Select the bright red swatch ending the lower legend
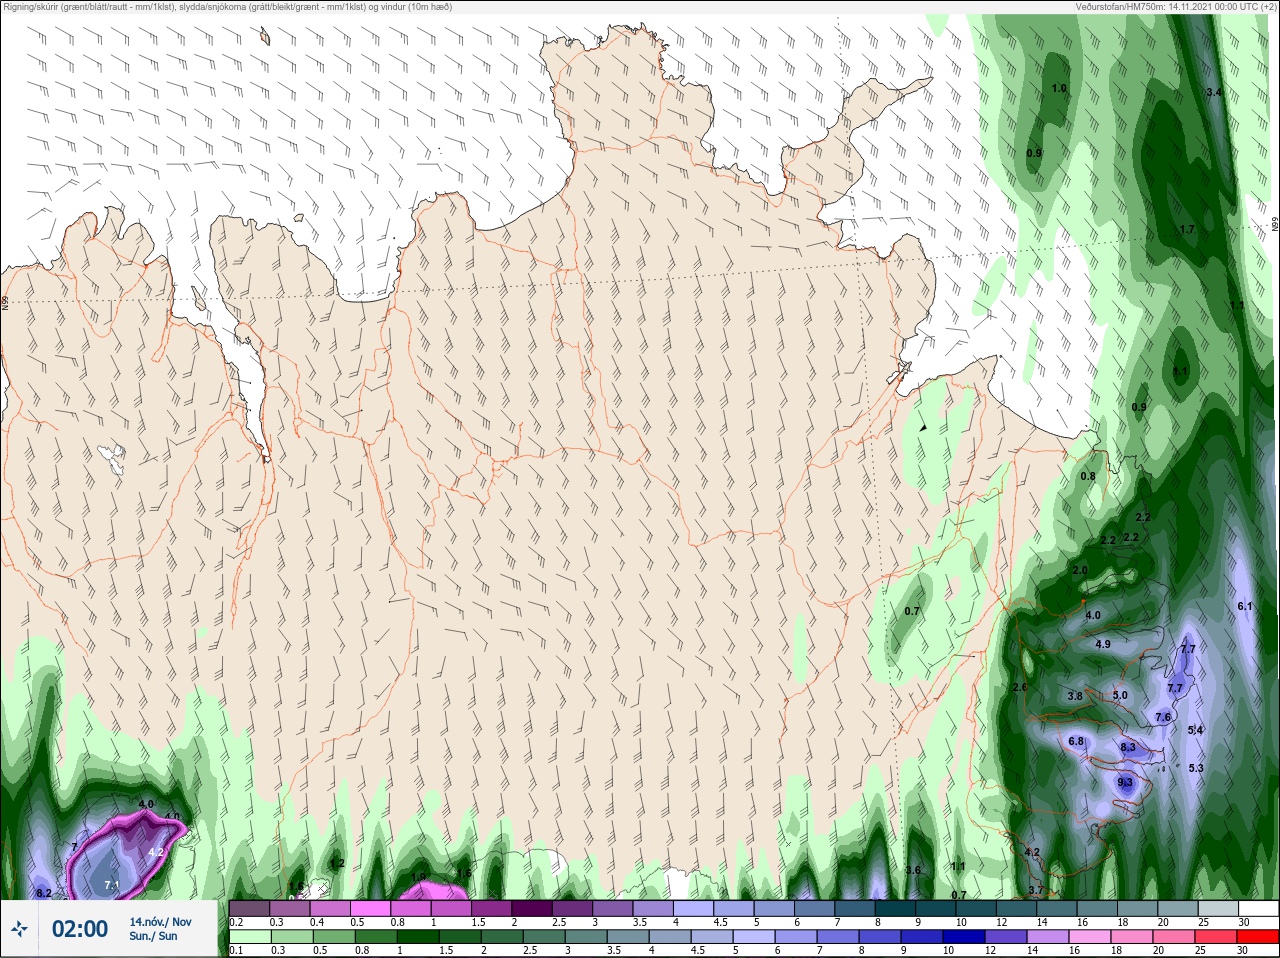This screenshot has height=958, width=1280. coord(1259,937)
